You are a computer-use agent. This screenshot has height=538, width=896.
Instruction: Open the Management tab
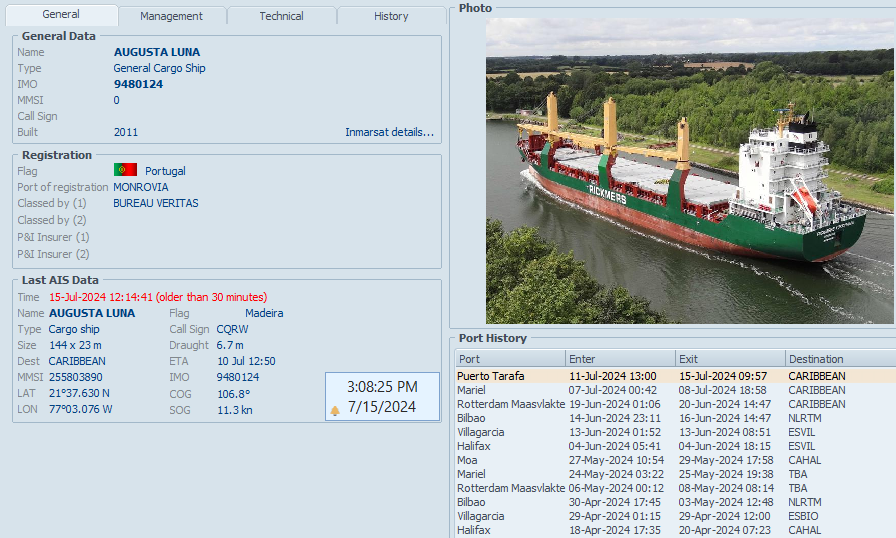click(171, 16)
